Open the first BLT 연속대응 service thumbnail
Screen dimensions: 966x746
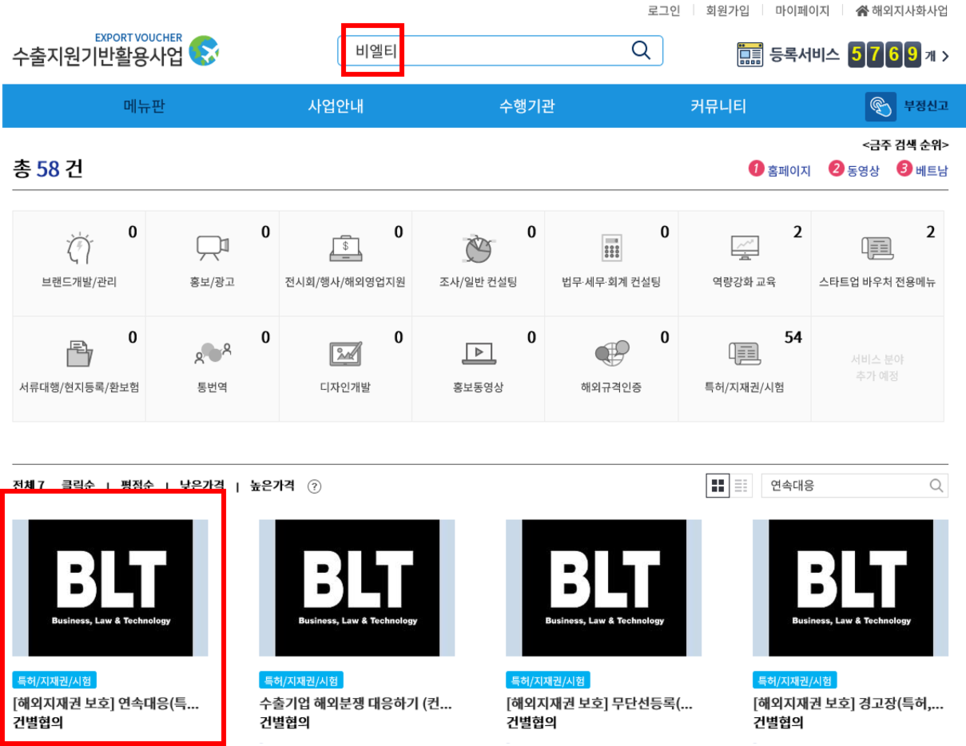coord(113,587)
